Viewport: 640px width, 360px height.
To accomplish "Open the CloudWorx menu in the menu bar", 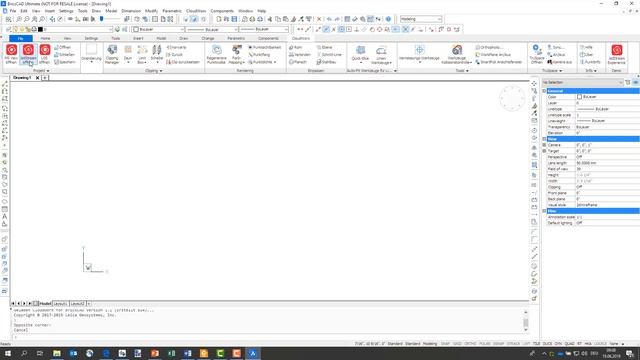I will point(196,11).
